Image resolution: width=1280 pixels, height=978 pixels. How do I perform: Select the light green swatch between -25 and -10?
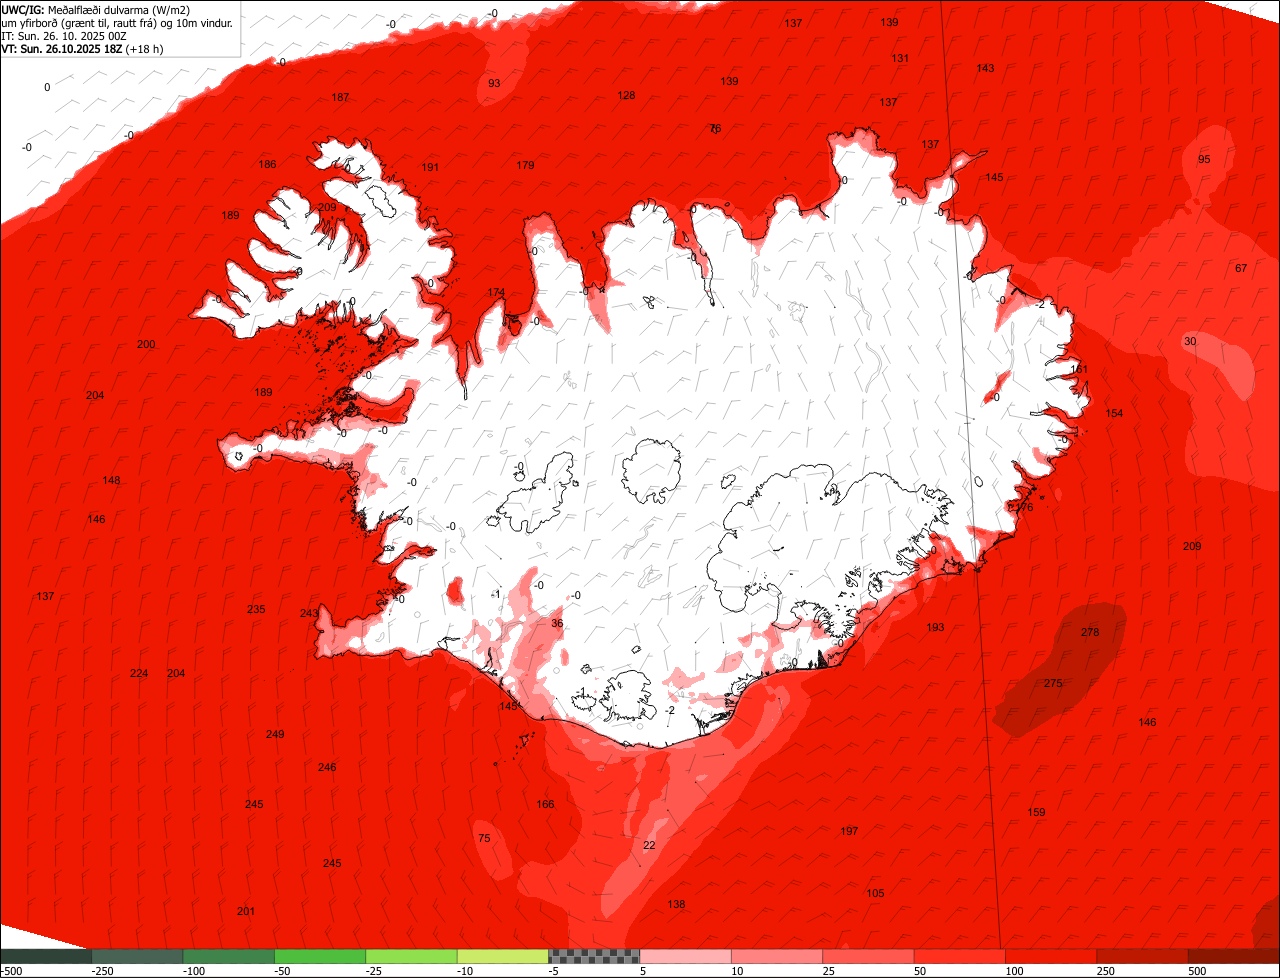pos(412,956)
